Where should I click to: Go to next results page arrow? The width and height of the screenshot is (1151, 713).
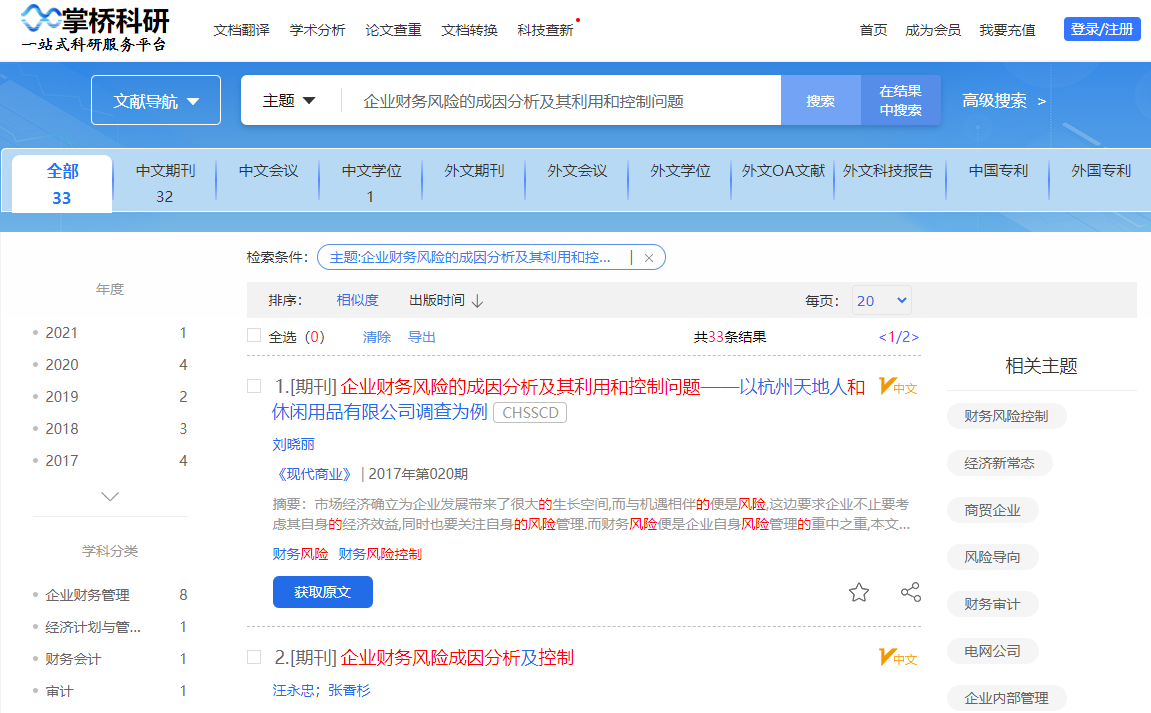click(915, 337)
